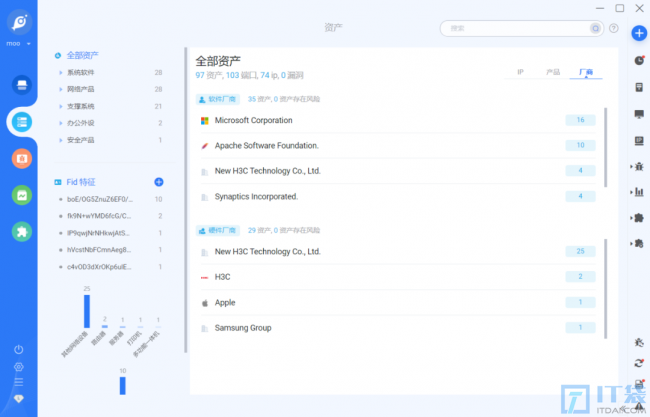
Task: Expand the 办公外设 tree node
Action: tap(61, 123)
